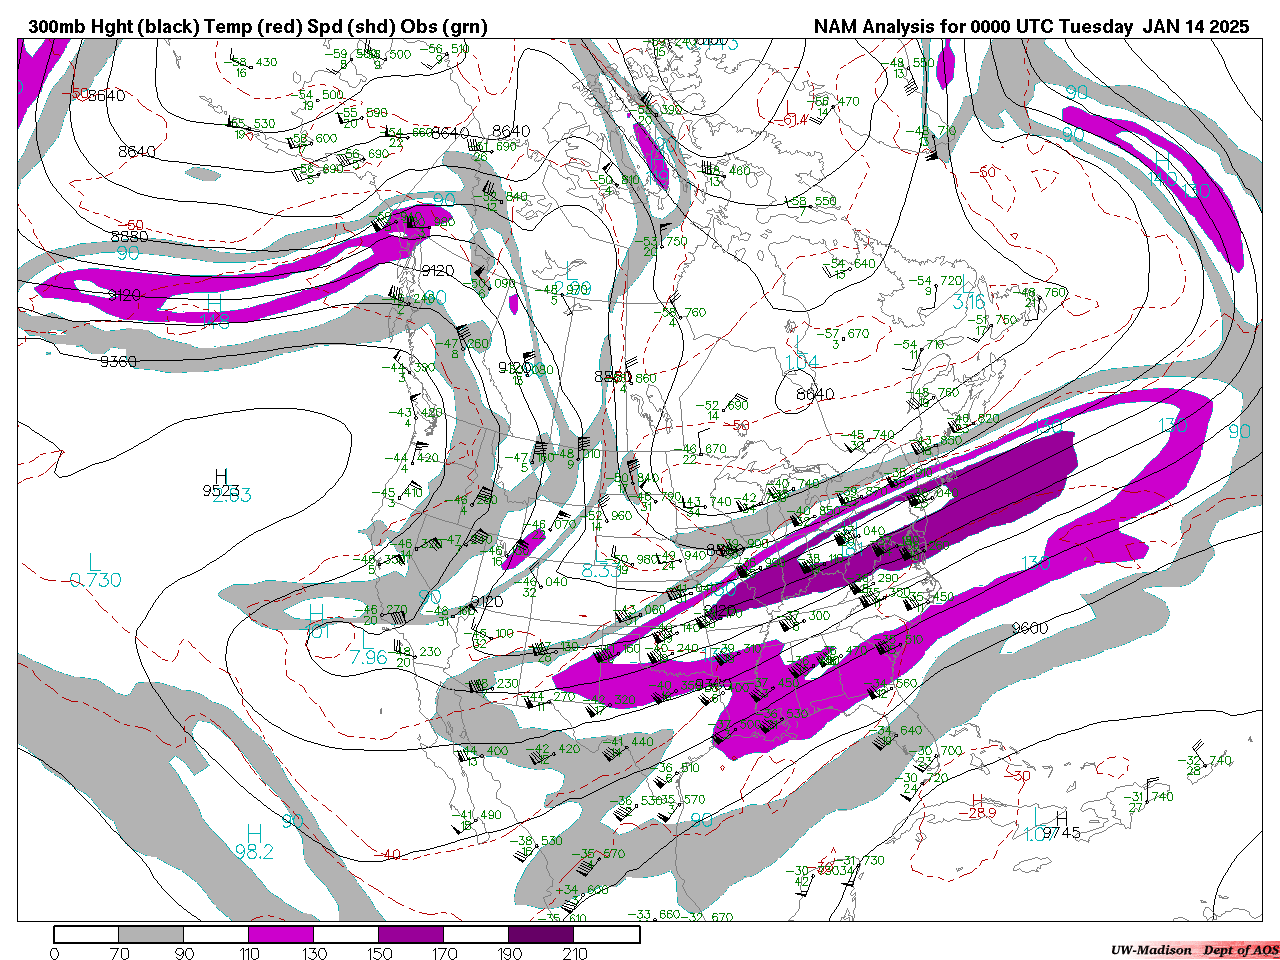Select the gray 70–90 legend swatch

[151, 934]
